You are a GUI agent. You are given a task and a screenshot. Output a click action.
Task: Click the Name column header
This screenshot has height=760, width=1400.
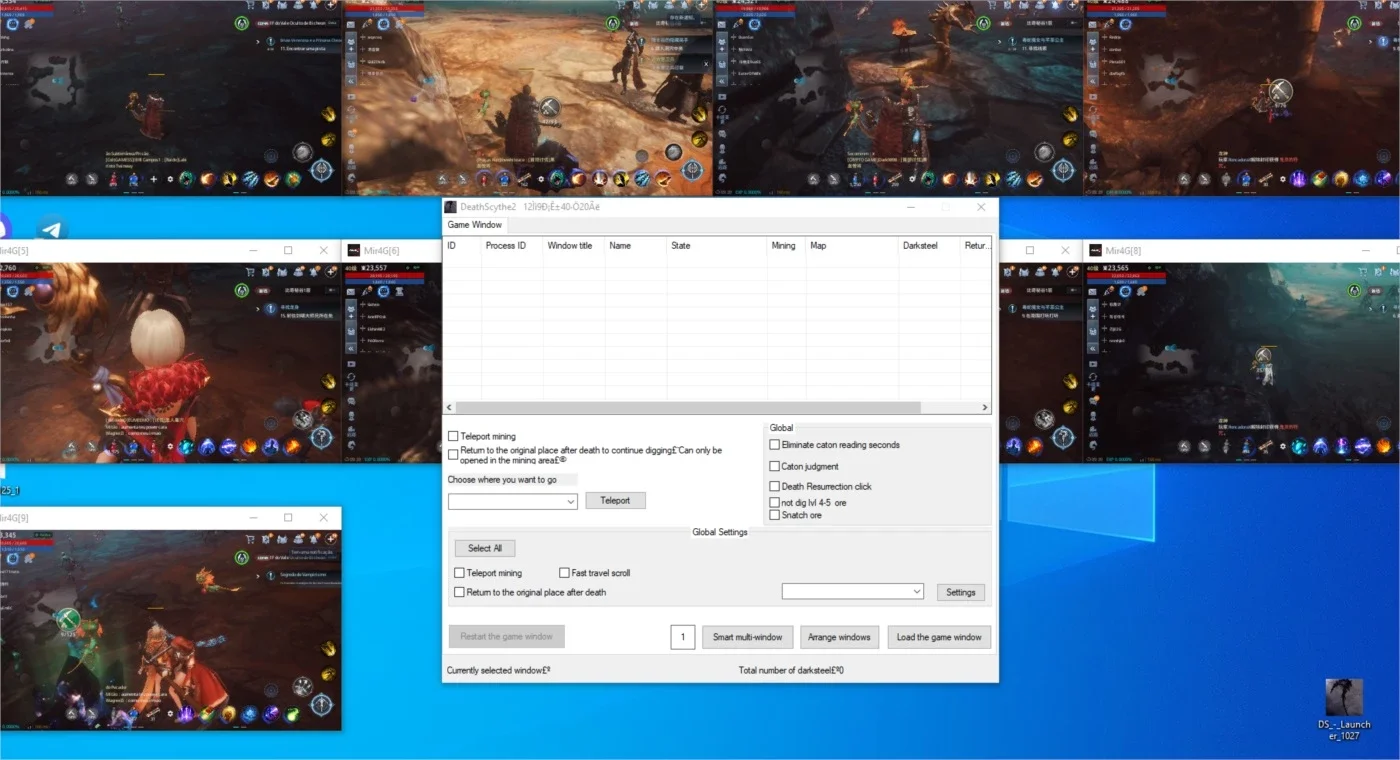635,245
